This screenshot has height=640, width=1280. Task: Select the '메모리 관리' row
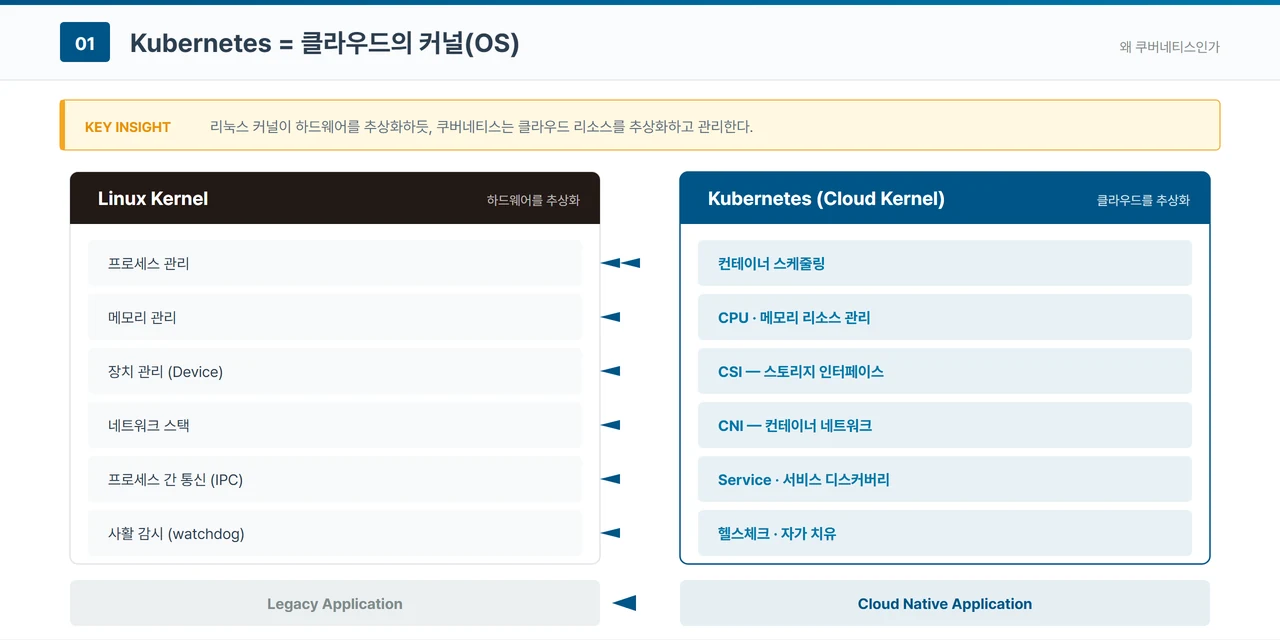pyautogui.click(x=335, y=317)
